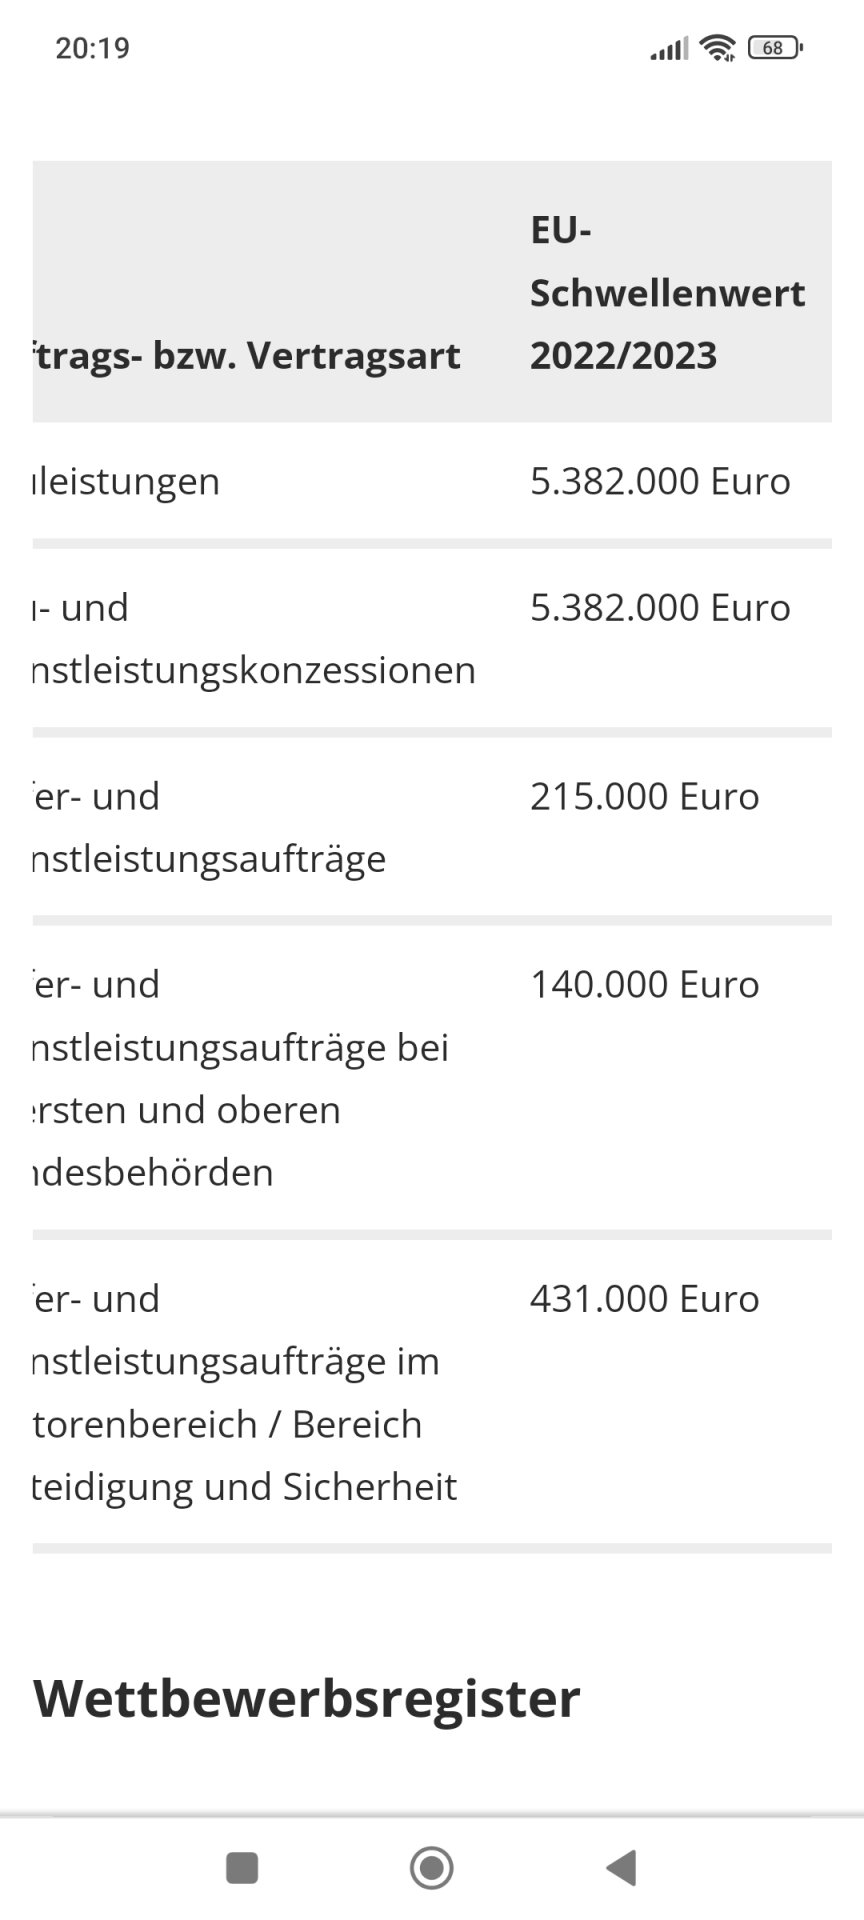Tap the 140.000 Euro threshold value
The height and width of the screenshot is (1920, 864).
[x=645, y=984]
